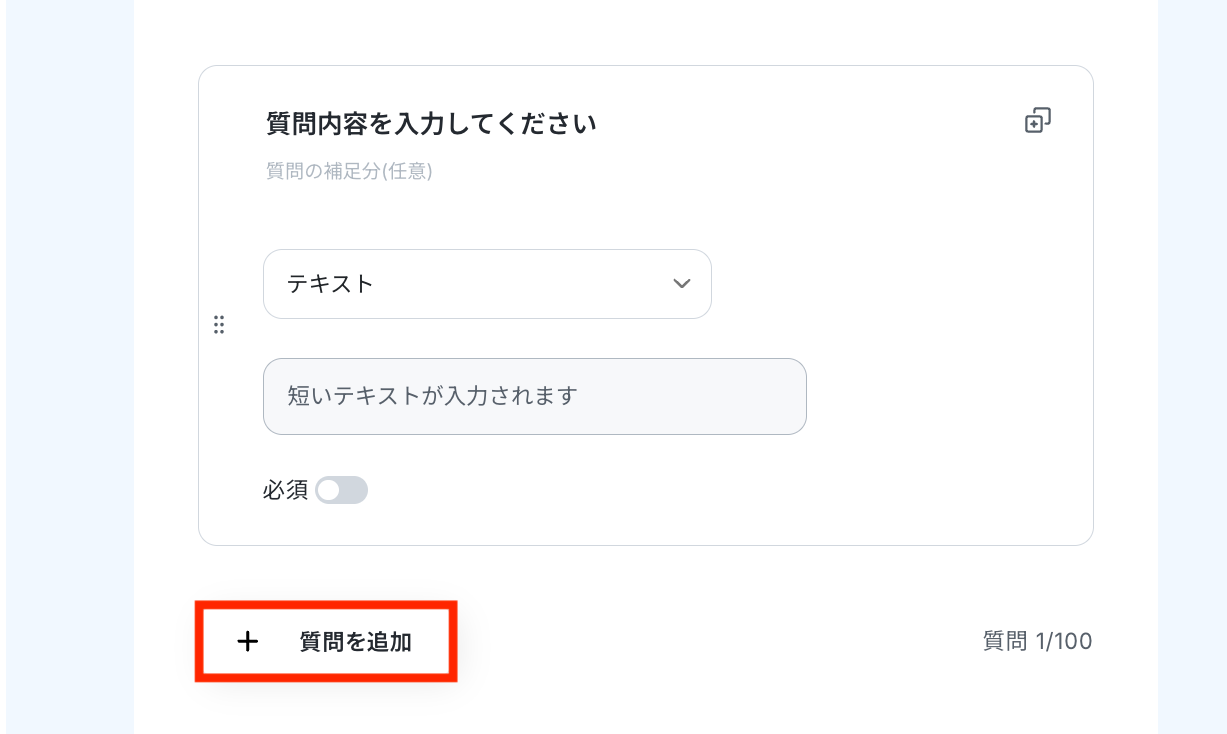Viewport: 1227px width, 734px height.
Task: Click the テキスト label inside the combo box
Action: point(330,284)
